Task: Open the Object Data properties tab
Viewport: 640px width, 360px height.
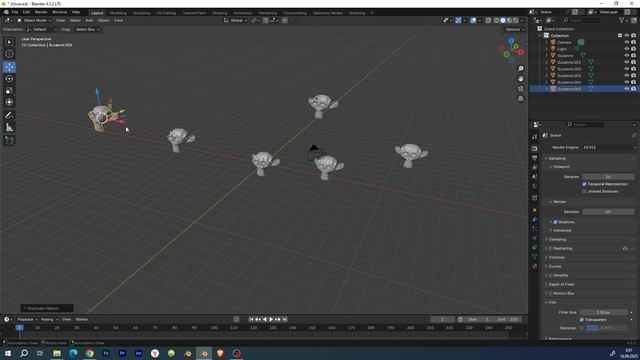Action: pyautogui.click(x=535, y=257)
